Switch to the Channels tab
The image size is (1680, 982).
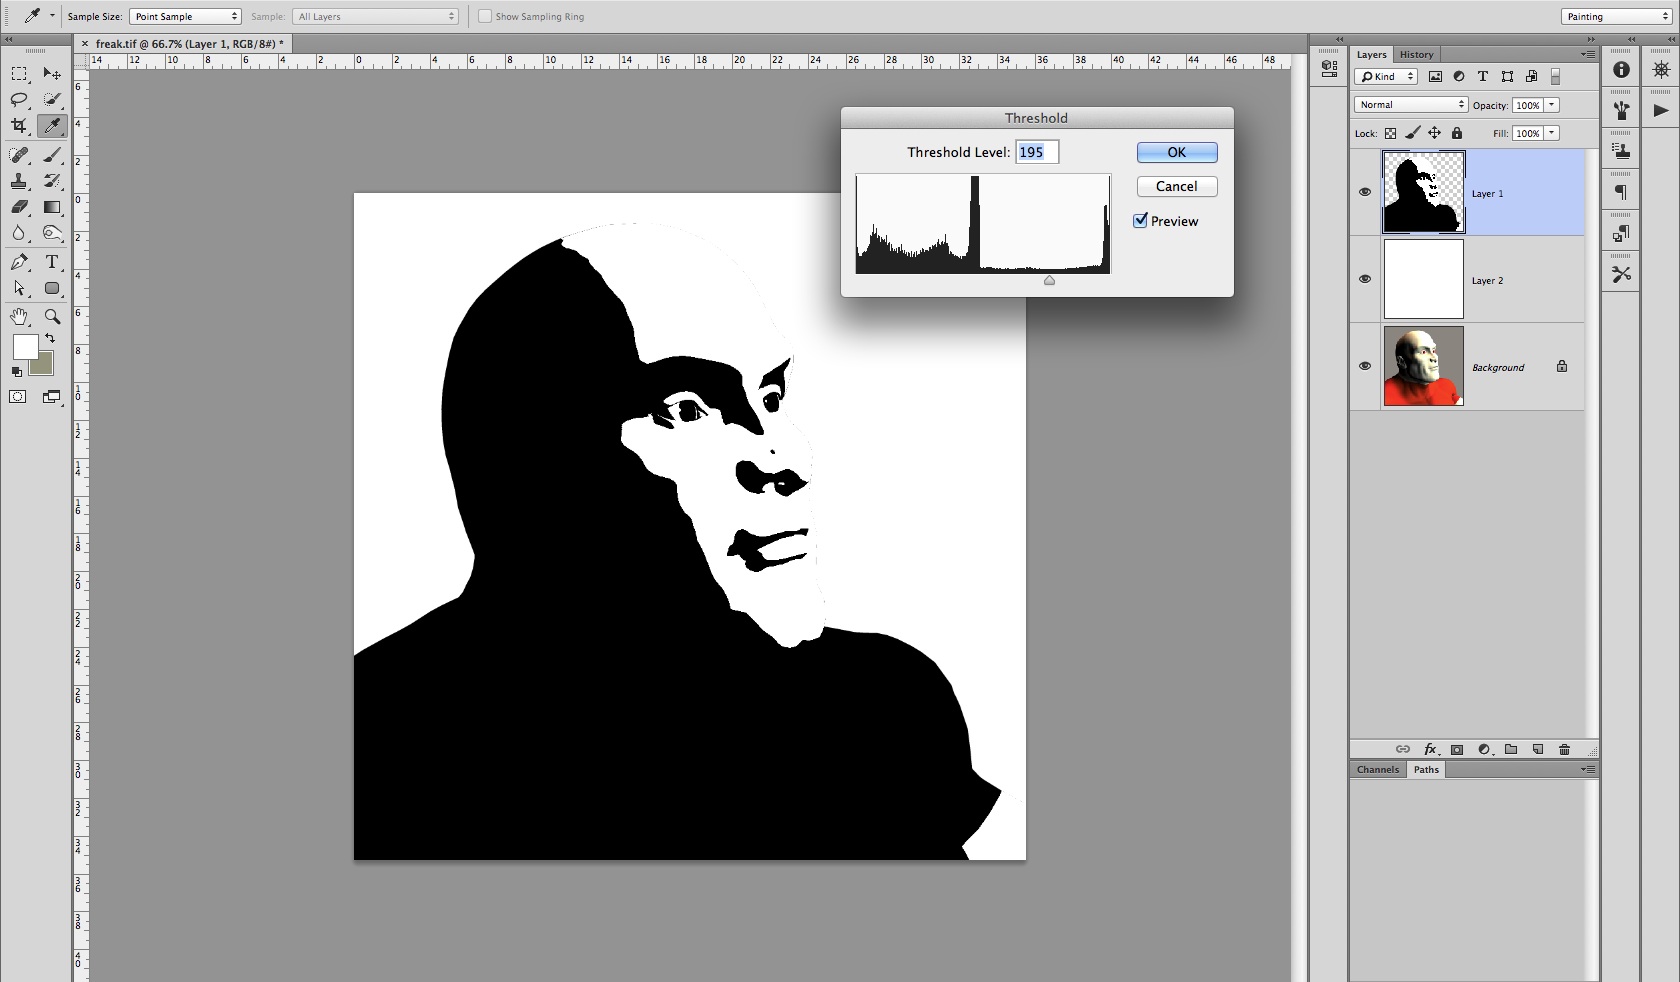(x=1377, y=769)
